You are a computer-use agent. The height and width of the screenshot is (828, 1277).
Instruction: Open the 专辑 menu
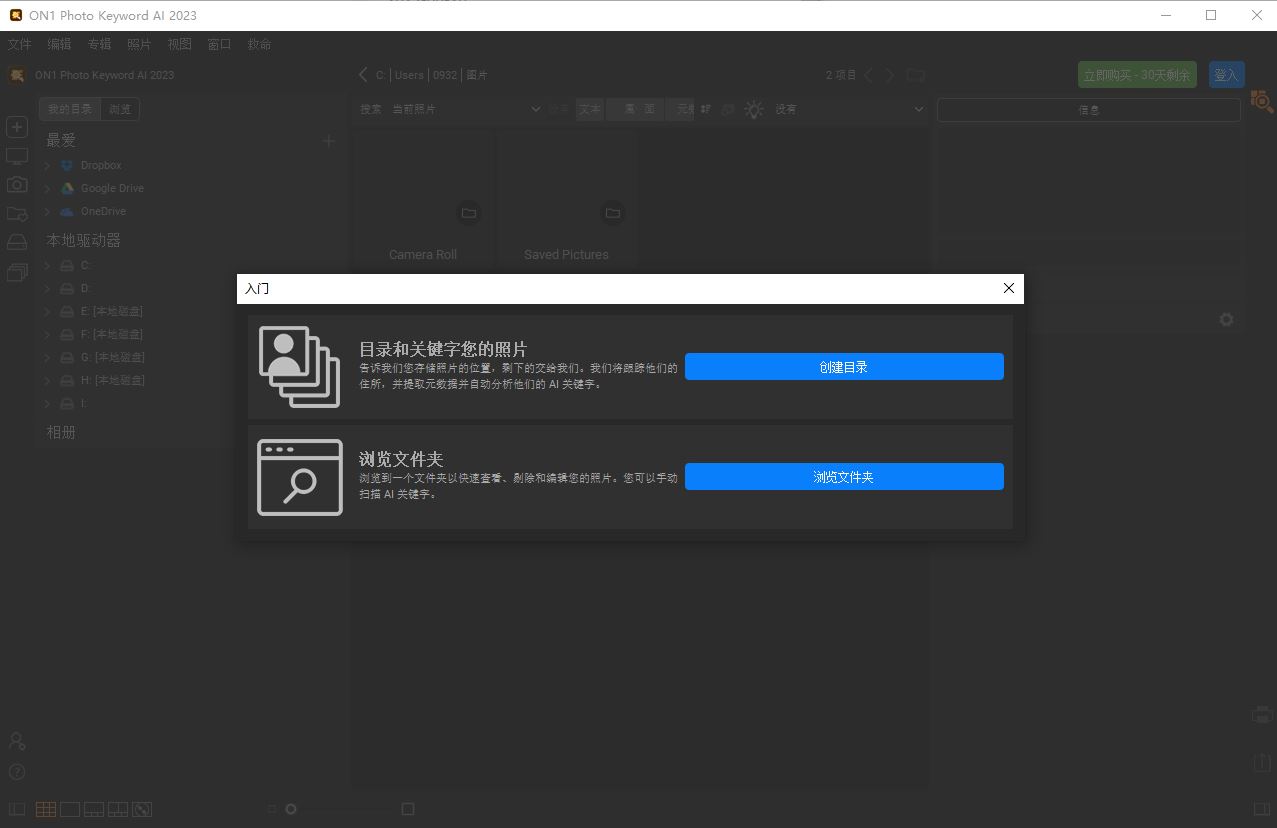tap(100, 44)
